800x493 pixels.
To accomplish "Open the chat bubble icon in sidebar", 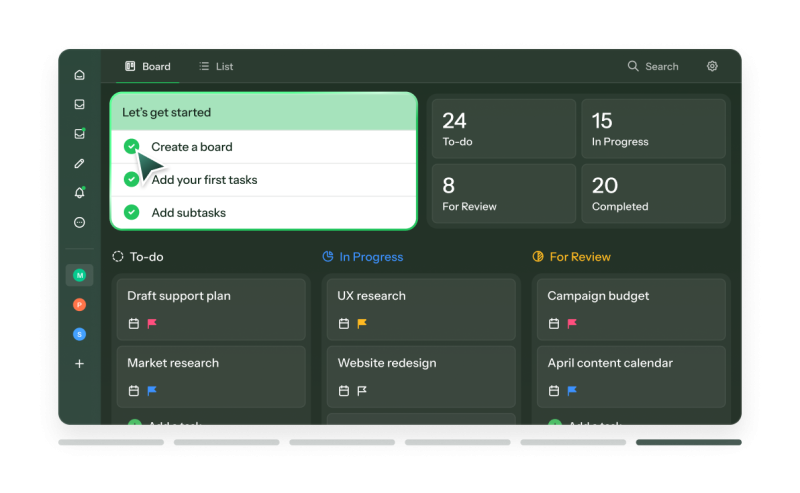I will click(x=79, y=223).
